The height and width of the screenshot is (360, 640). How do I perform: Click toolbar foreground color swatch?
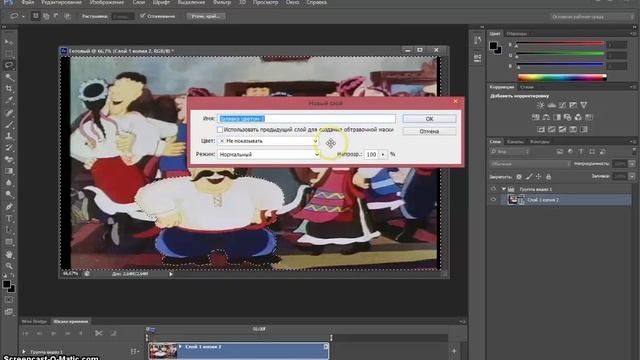[6, 284]
